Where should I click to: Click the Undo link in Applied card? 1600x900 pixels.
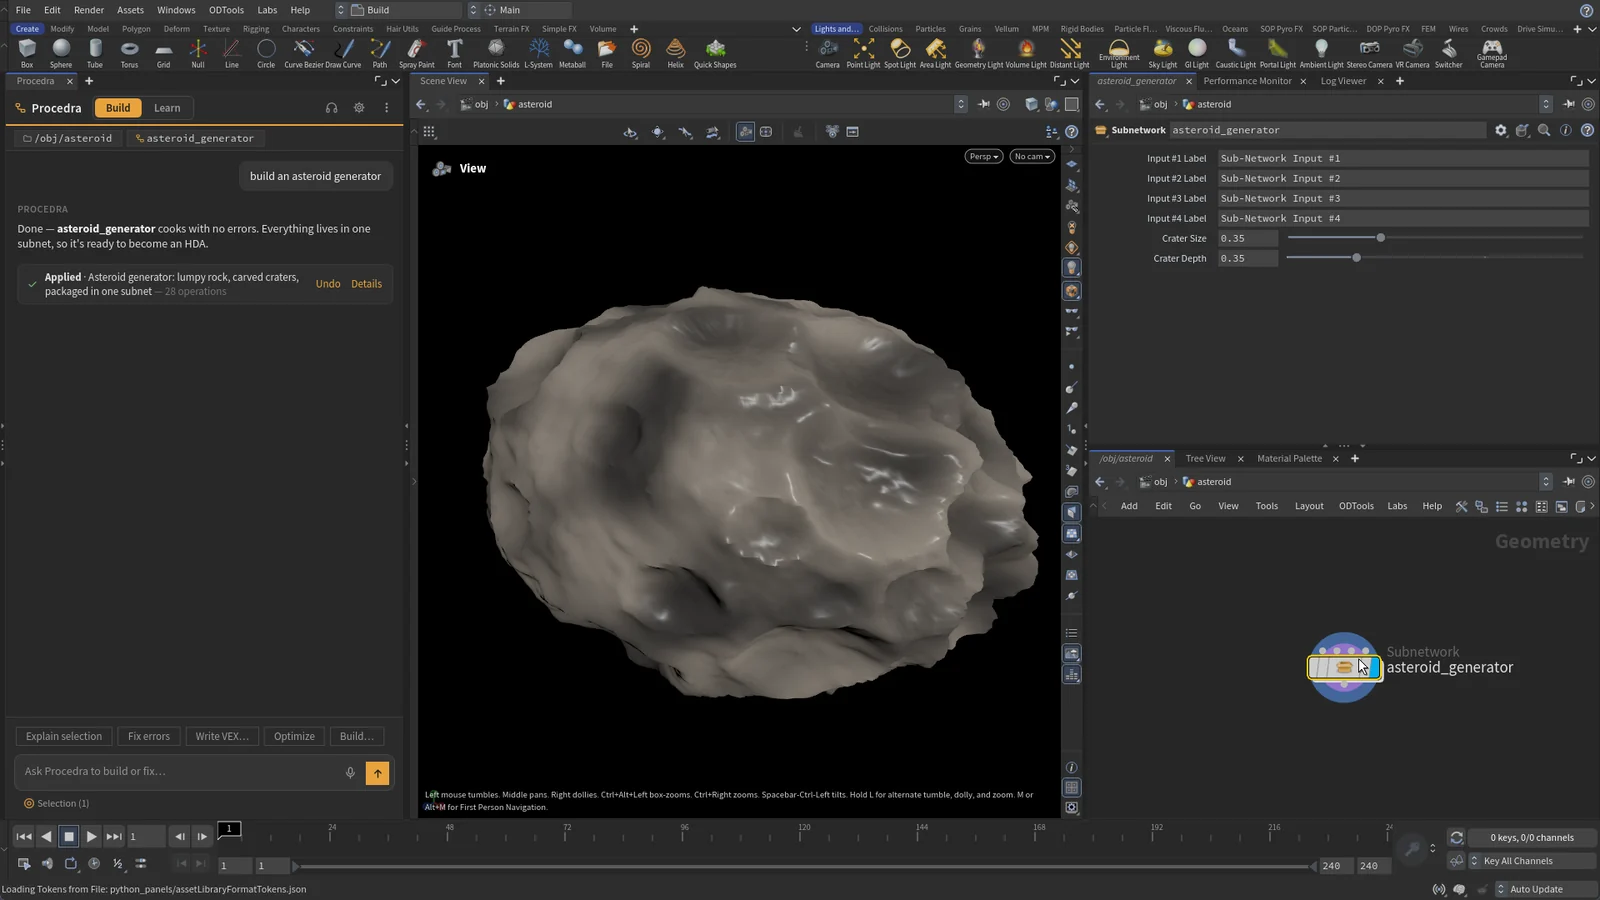point(328,284)
